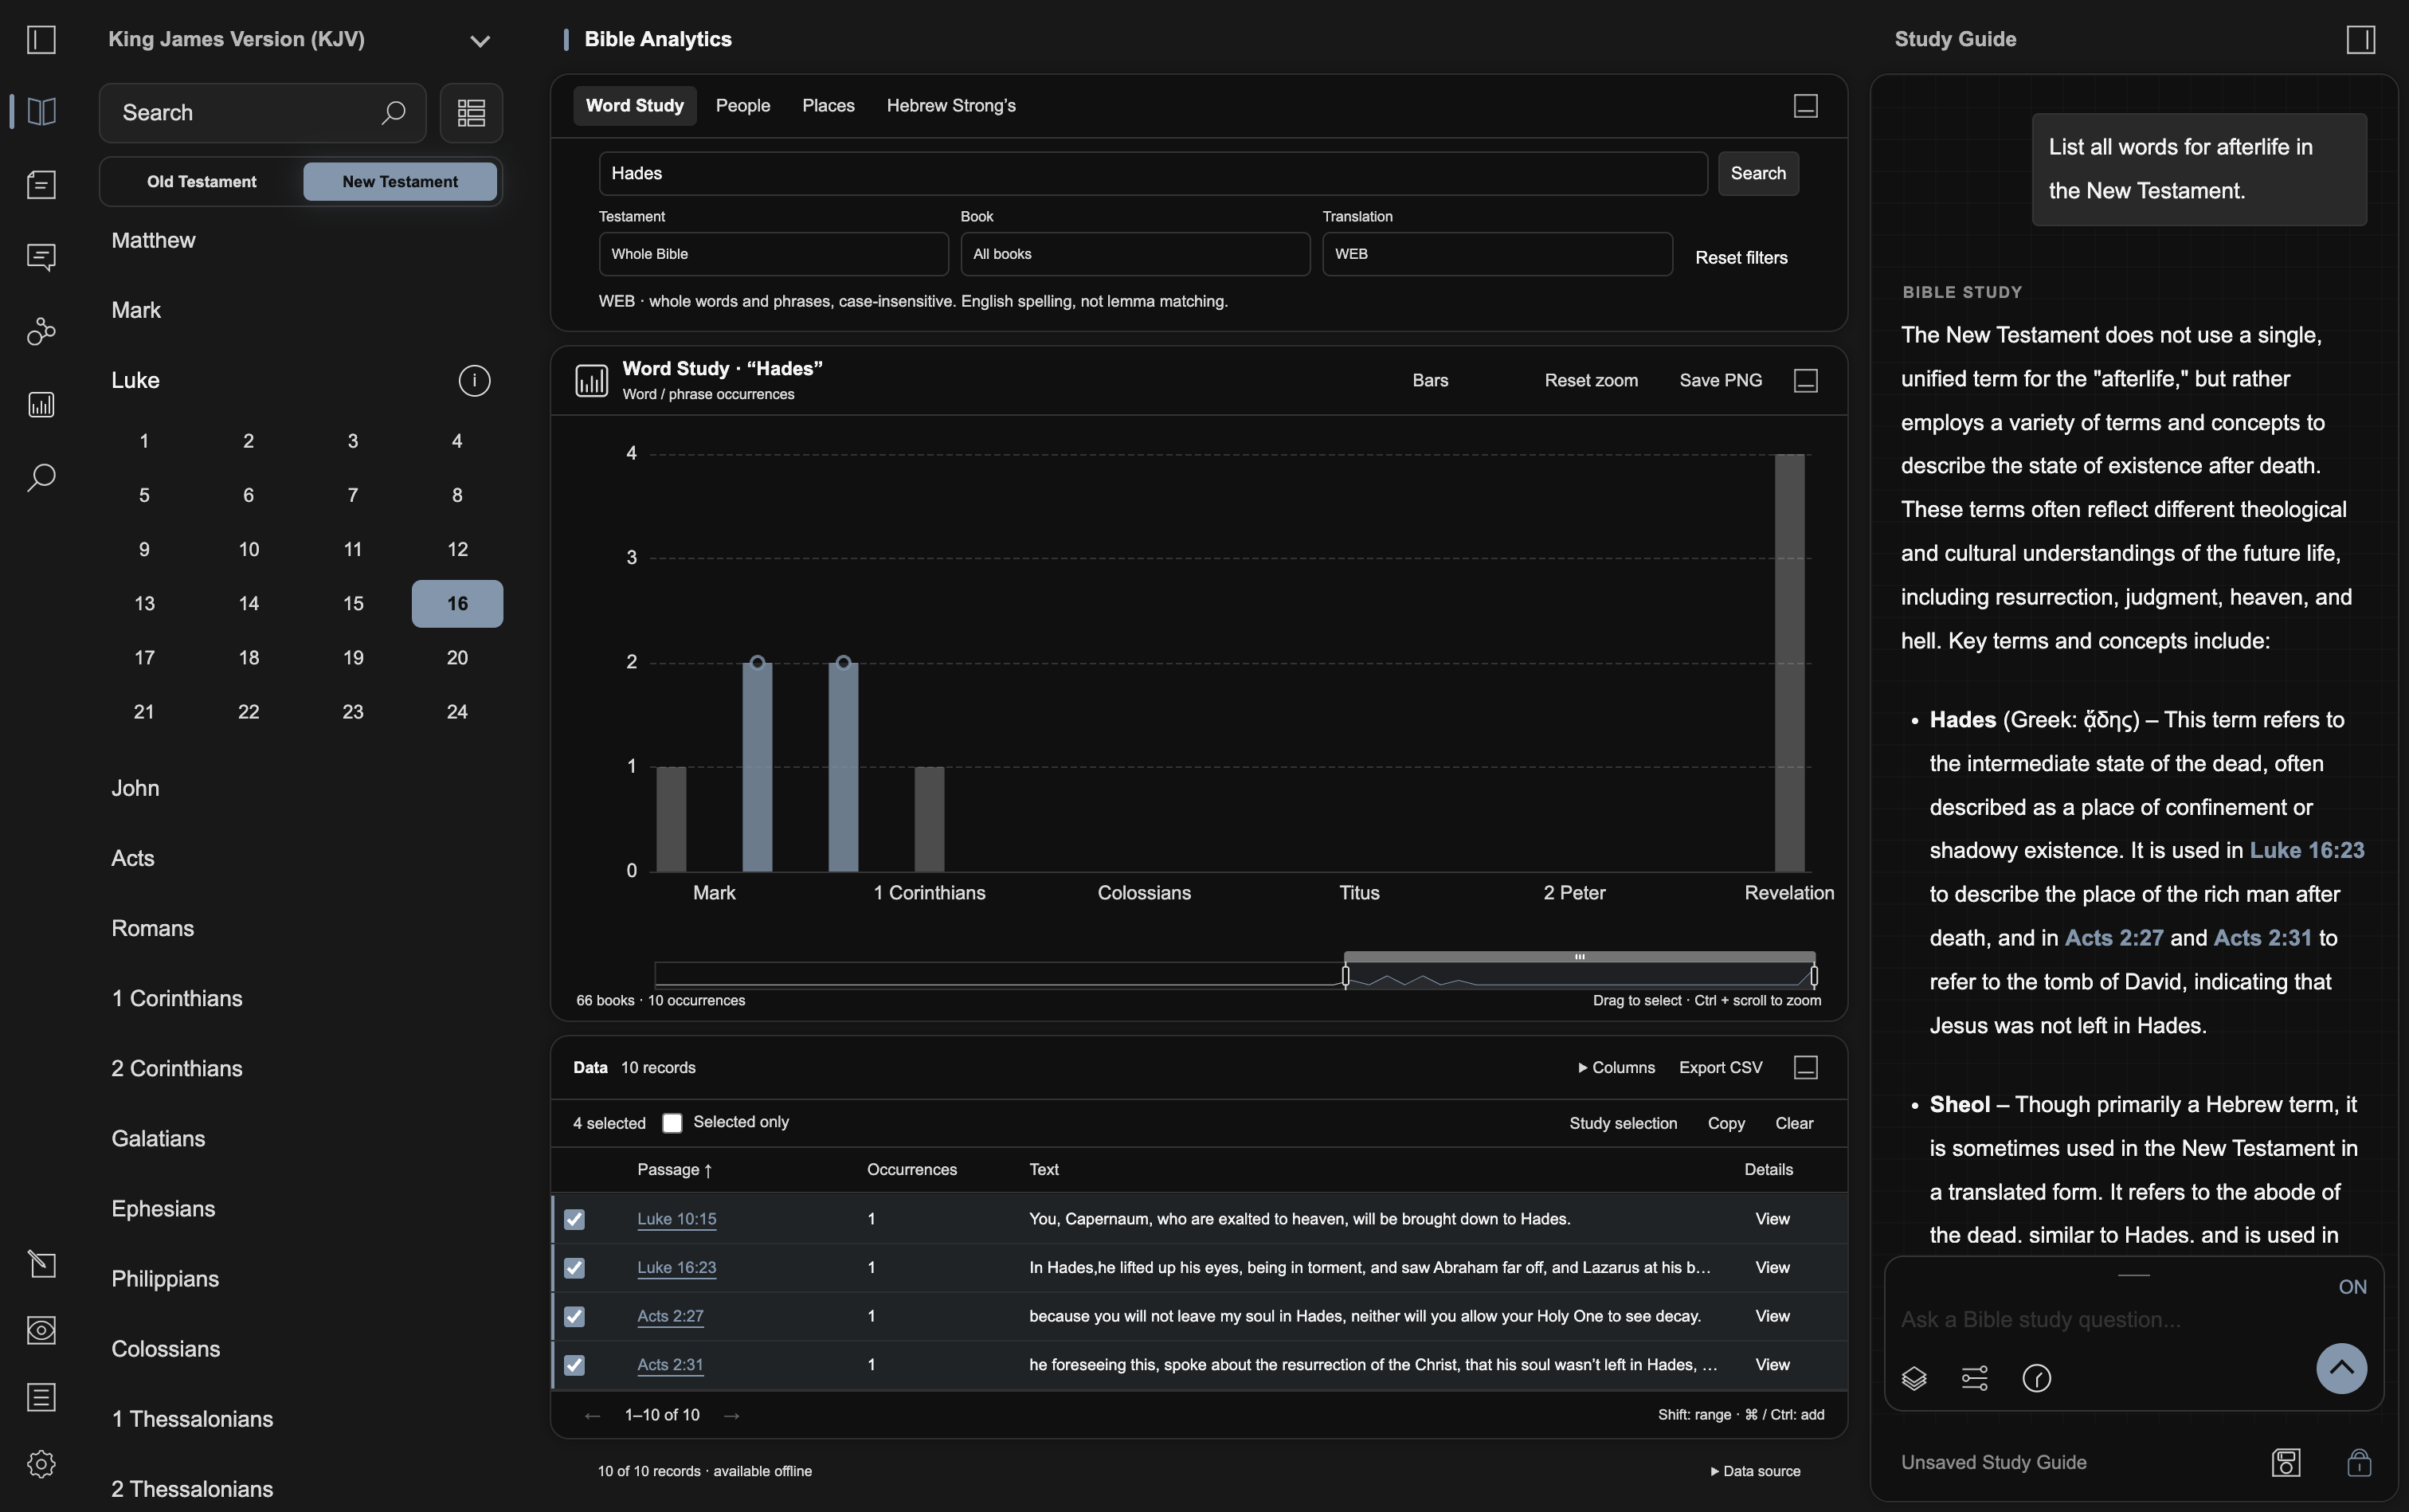Viewport: 2409px width, 1512px height.
Task: Click the bar chart icon beside Word Study title
Action: coord(591,380)
